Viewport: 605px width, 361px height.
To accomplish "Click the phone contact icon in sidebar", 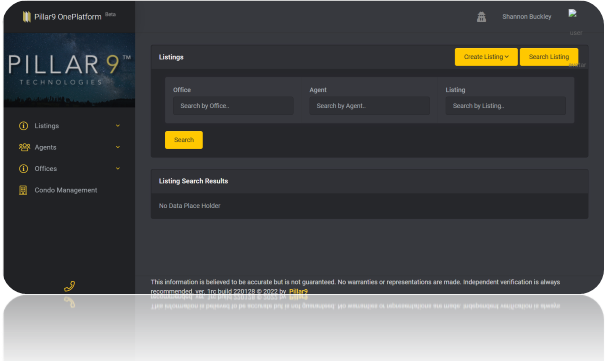I will 69,286.
